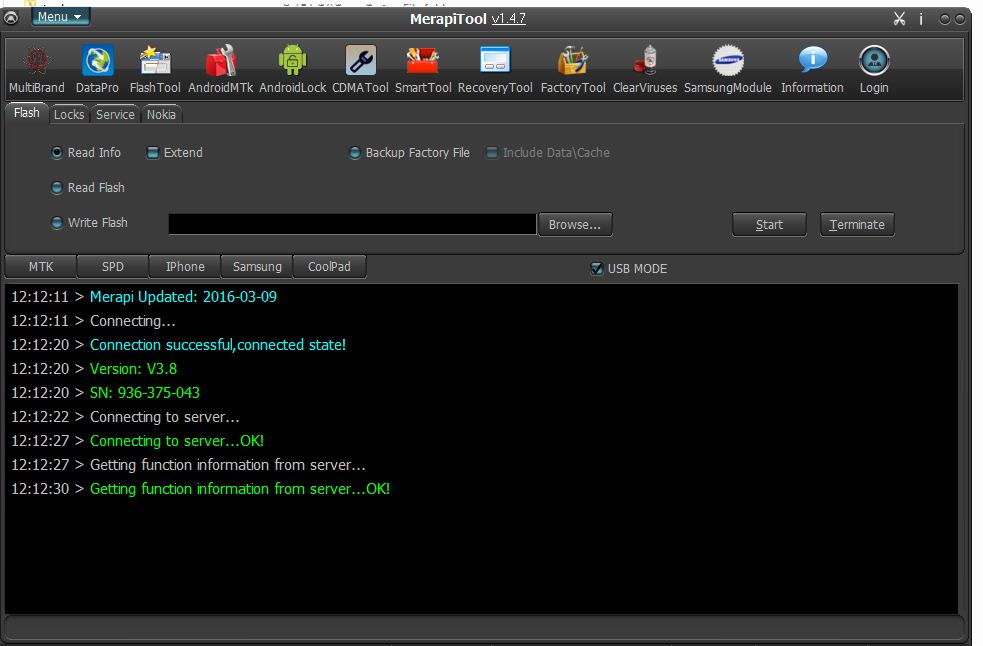The image size is (983, 646).
Task: Click 'Connecting to server...OK!' log line
Action: tap(177, 441)
